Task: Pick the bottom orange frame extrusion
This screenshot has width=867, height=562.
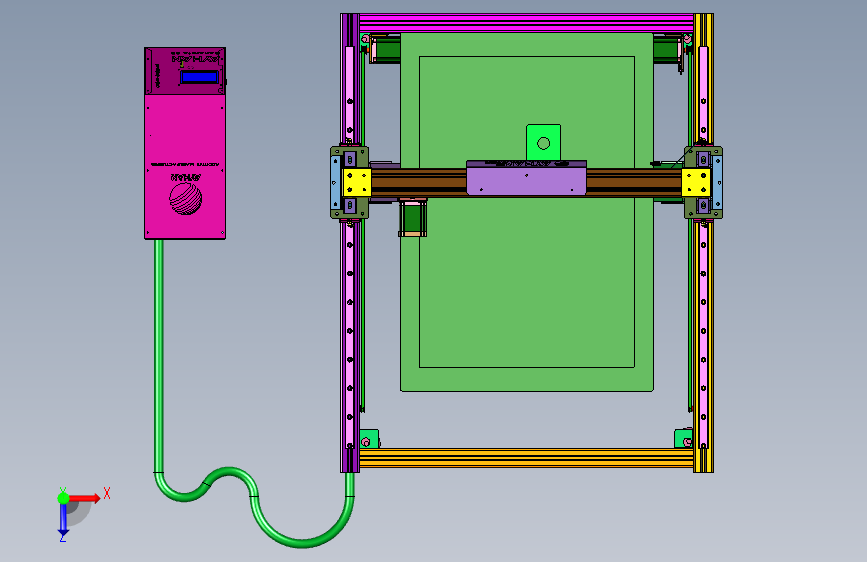Action: 526,458
